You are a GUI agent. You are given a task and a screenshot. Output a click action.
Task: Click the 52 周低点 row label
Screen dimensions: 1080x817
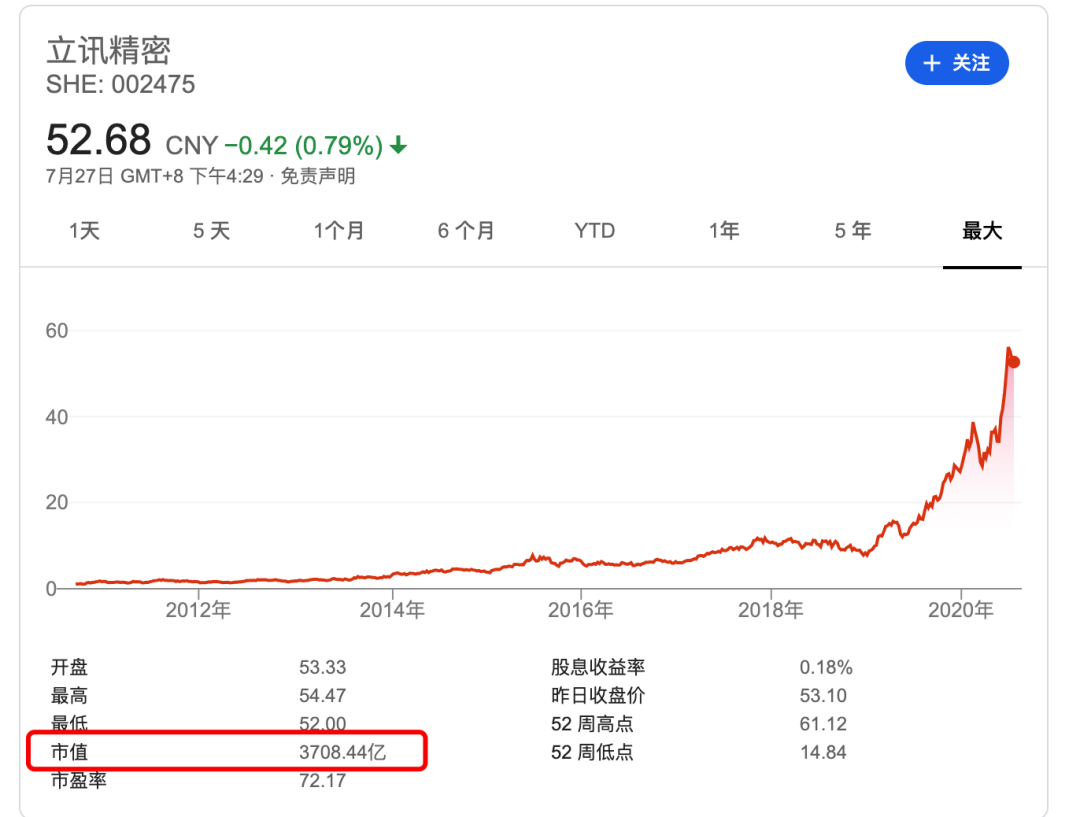592,752
